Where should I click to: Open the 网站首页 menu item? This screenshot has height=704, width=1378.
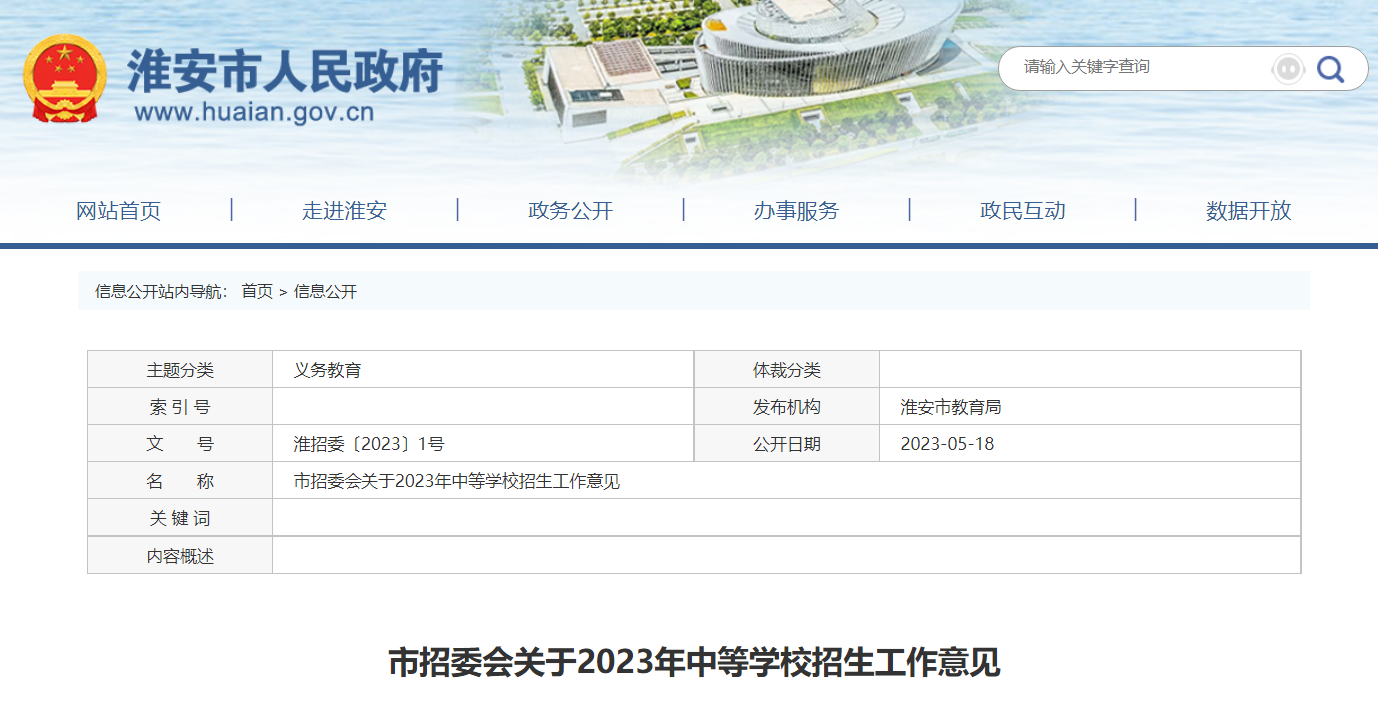pyautogui.click(x=118, y=211)
